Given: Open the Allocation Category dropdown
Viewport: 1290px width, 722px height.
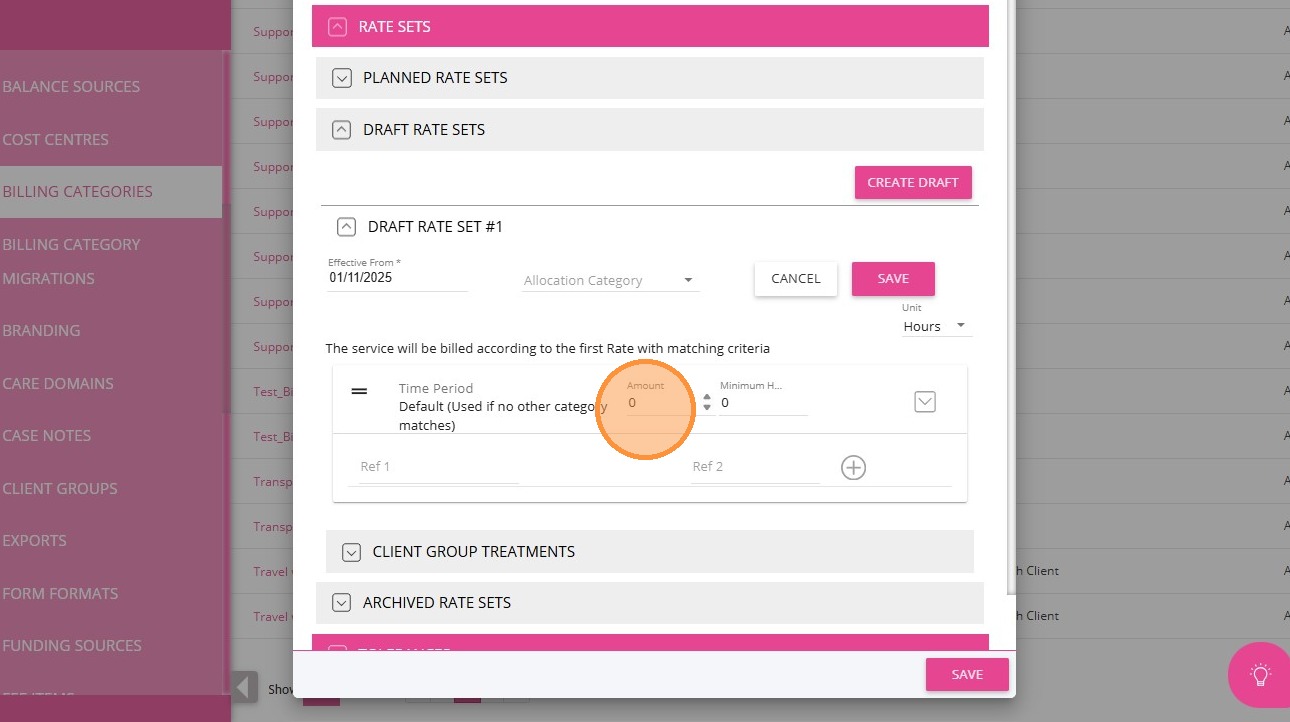Looking at the screenshot, I should point(610,280).
